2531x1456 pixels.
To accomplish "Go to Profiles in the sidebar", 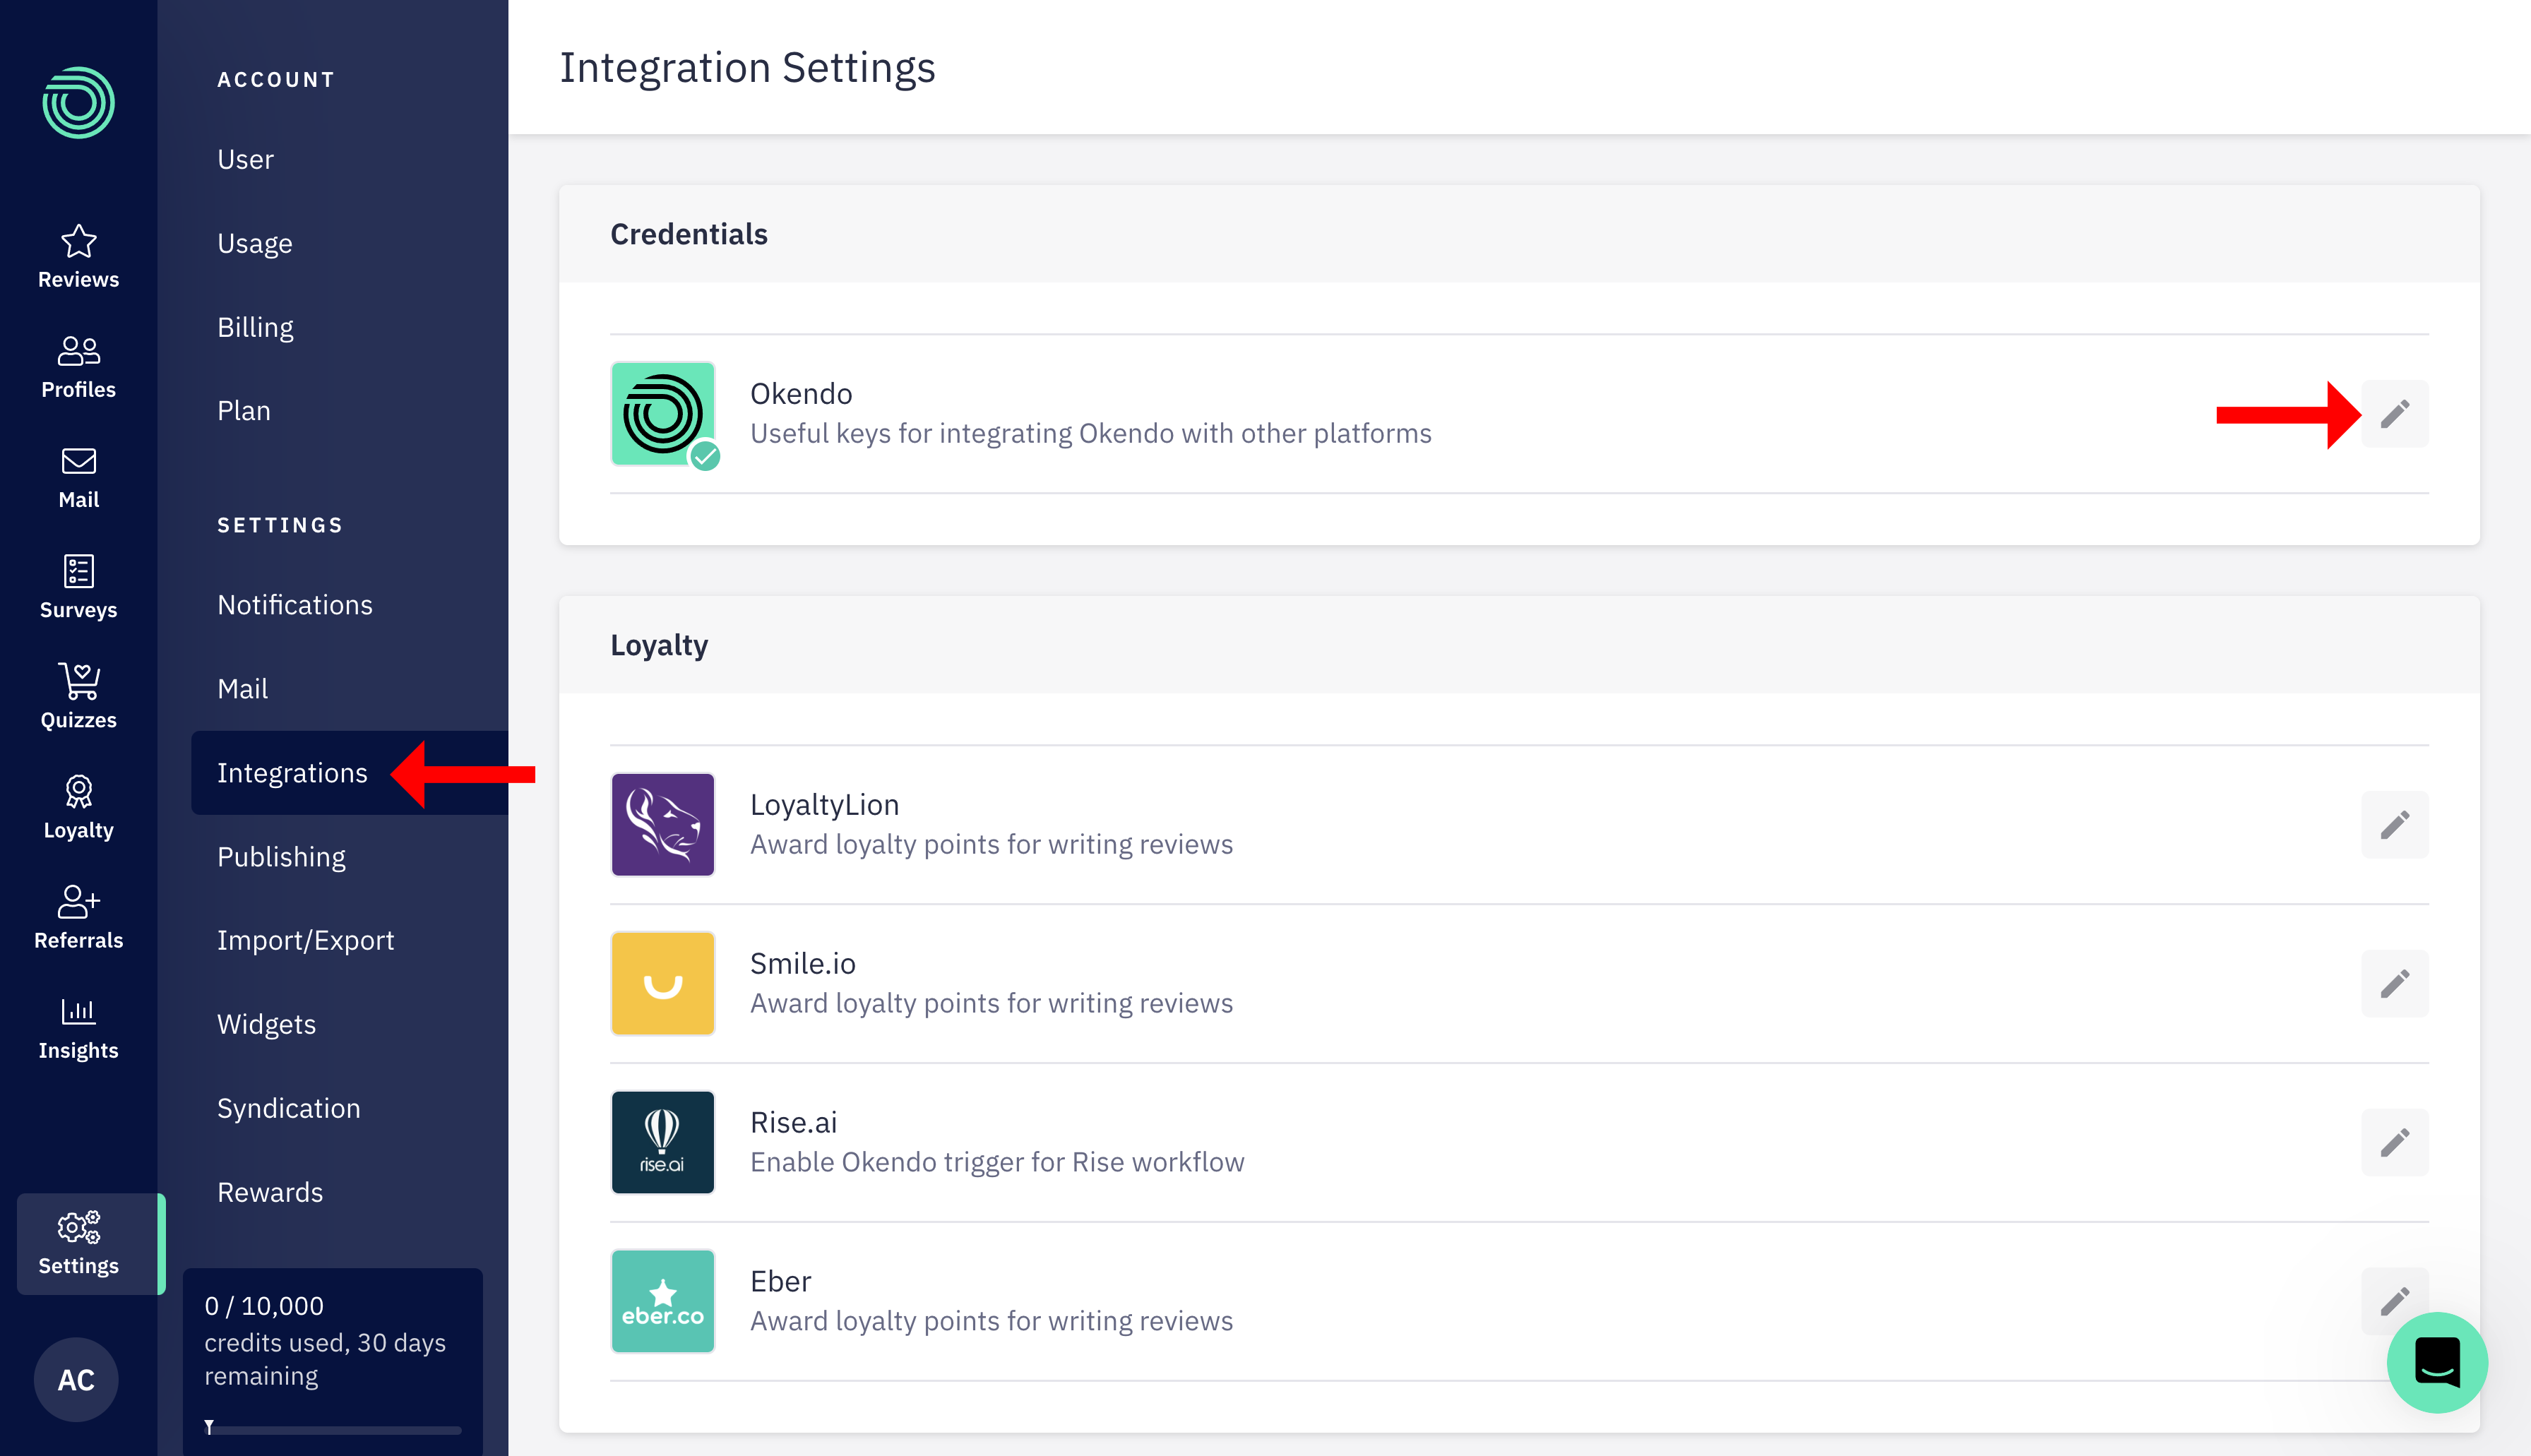I will tap(78, 367).
